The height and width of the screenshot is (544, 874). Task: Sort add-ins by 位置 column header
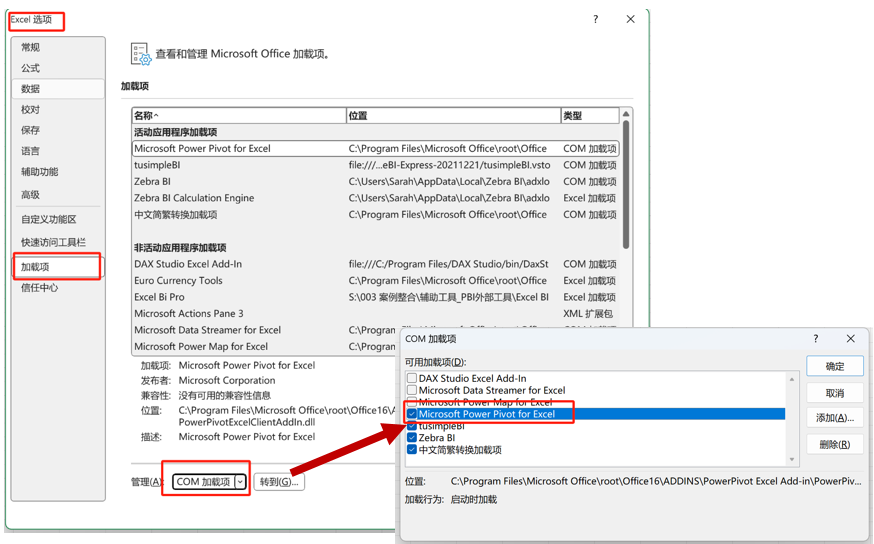tap(453, 115)
